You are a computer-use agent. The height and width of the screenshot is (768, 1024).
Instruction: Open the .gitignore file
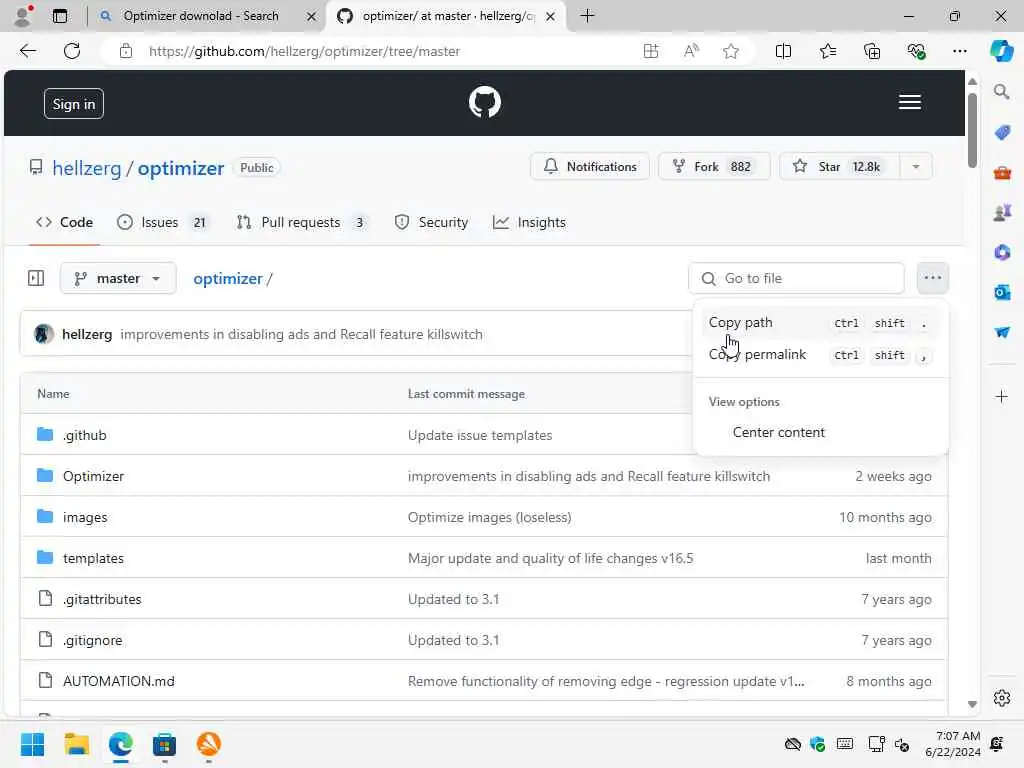(93, 641)
